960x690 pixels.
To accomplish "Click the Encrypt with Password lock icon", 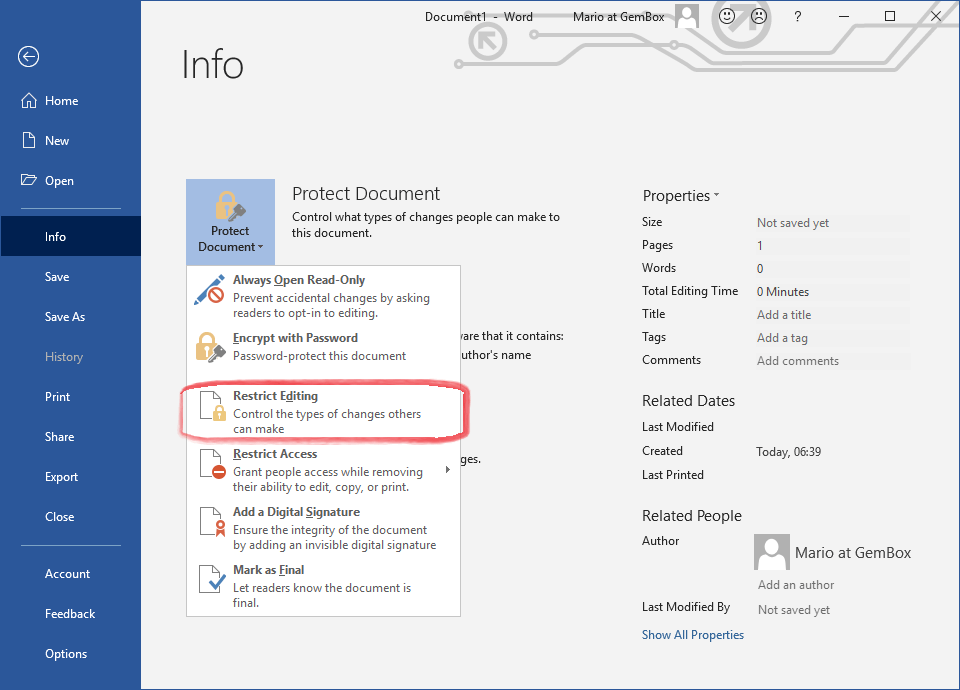I will coord(210,347).
